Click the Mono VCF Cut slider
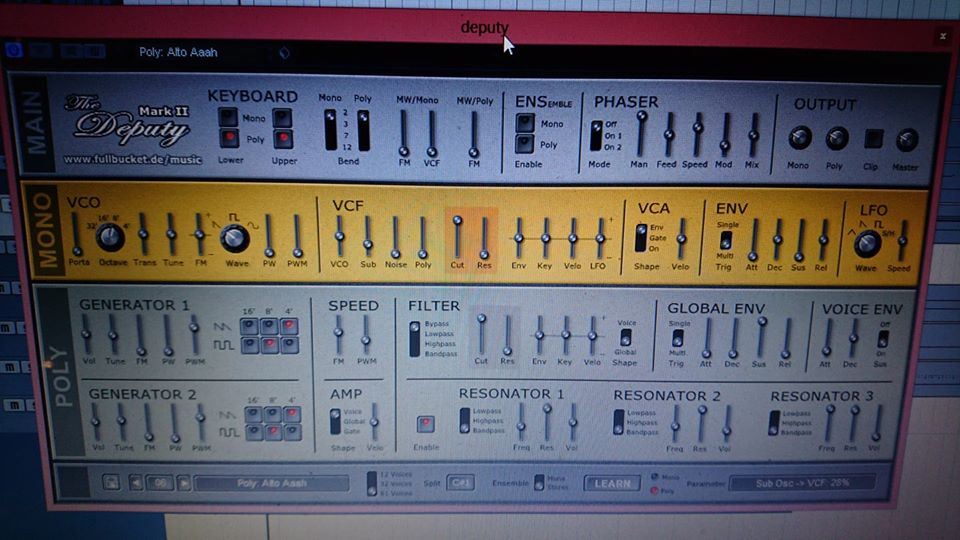Image resolution: width=960 pixels, height=540 pixels. pos(457,238)
